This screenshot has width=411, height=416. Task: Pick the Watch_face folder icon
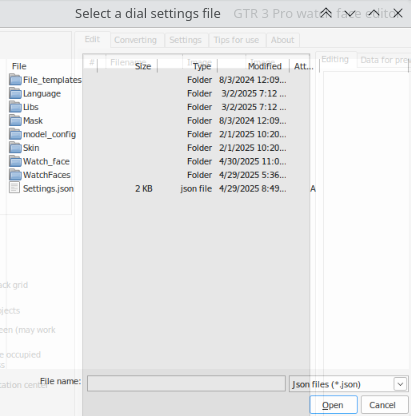pyautogui.click(x=15, y=161)
